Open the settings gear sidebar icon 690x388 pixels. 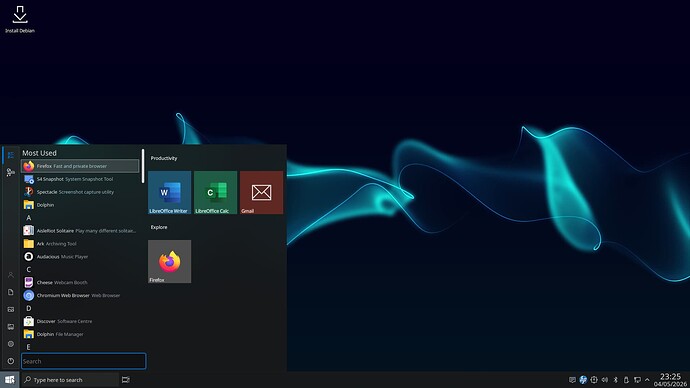tap(11, 344)
